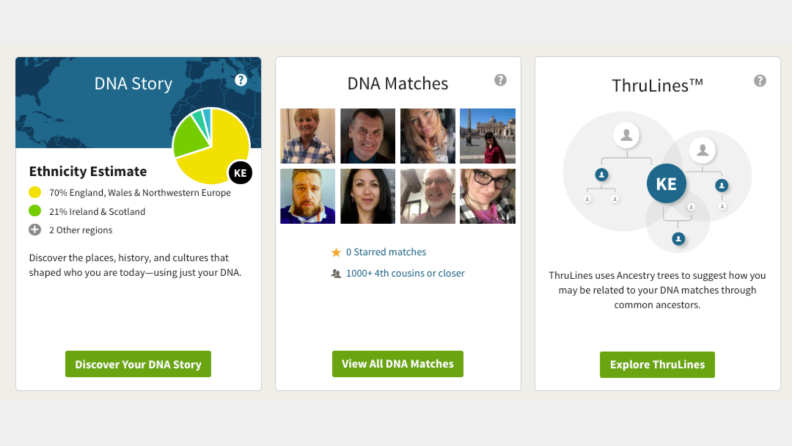
Task: Open 1000+ 4th cousins or closer link
Action: click(405, 273)
